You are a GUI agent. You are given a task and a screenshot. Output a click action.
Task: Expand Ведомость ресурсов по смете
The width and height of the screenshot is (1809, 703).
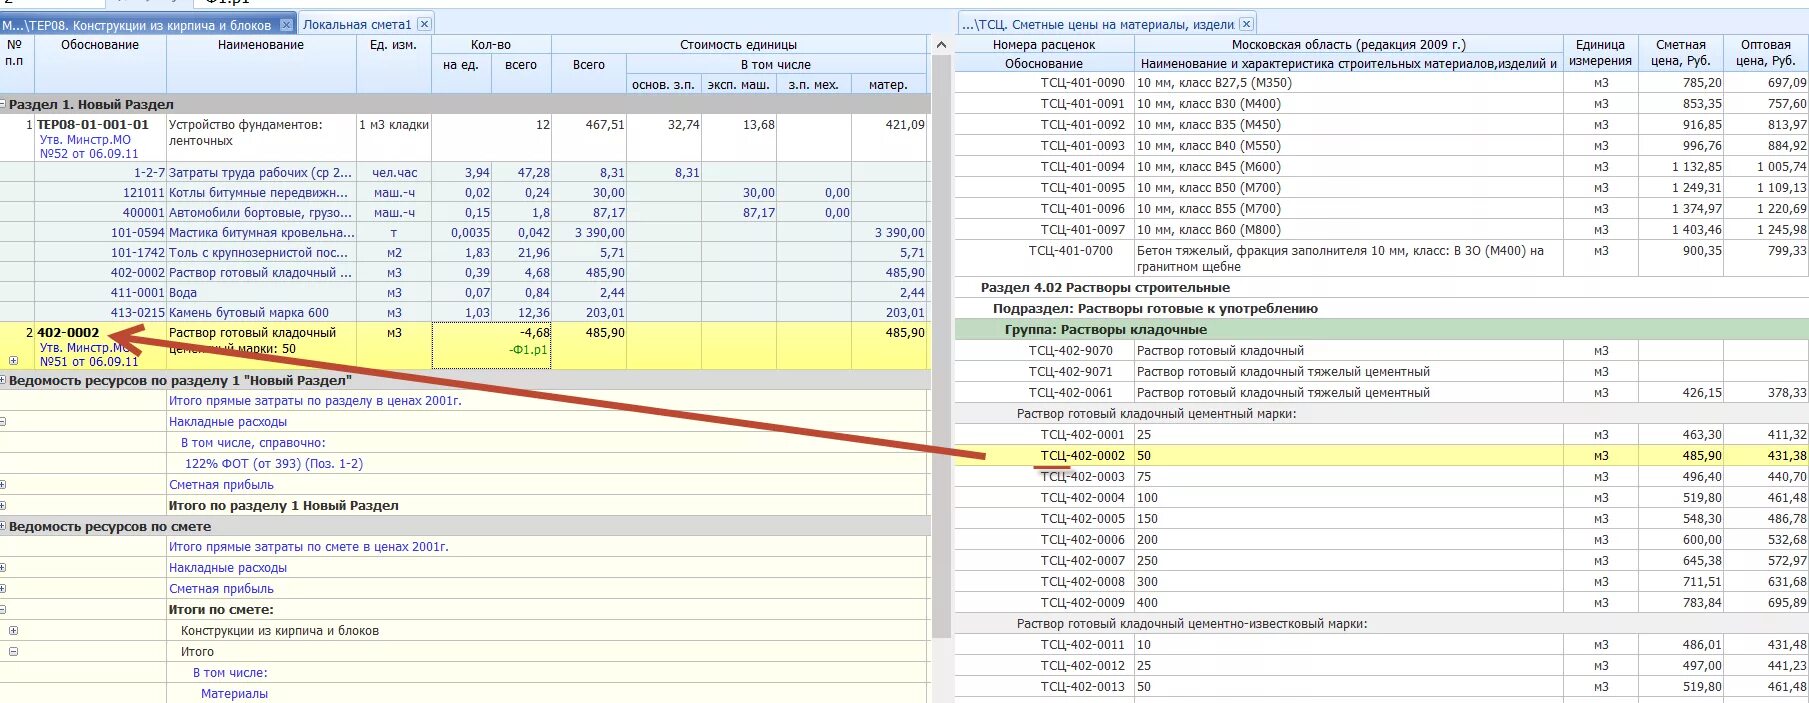point(4,526)
